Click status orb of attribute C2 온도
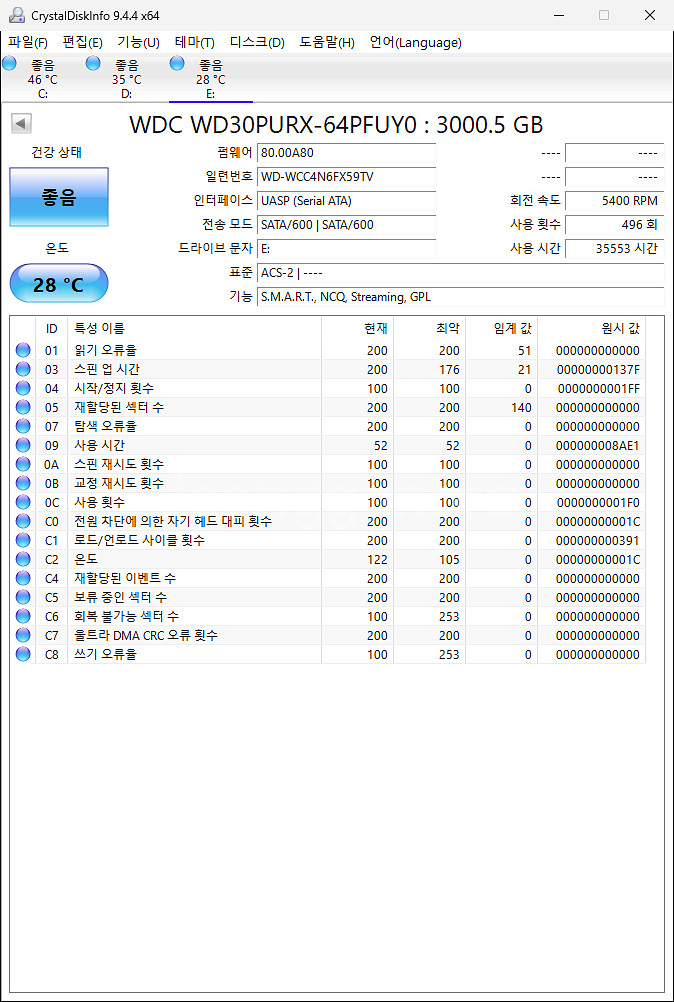 (23, 559)
